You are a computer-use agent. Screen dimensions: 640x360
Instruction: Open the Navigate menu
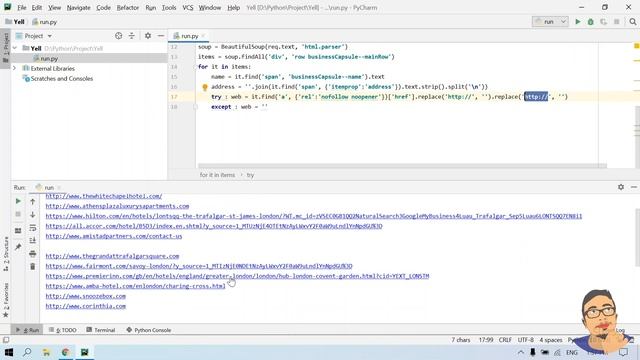pyautogui.click(x=78, y=7)
